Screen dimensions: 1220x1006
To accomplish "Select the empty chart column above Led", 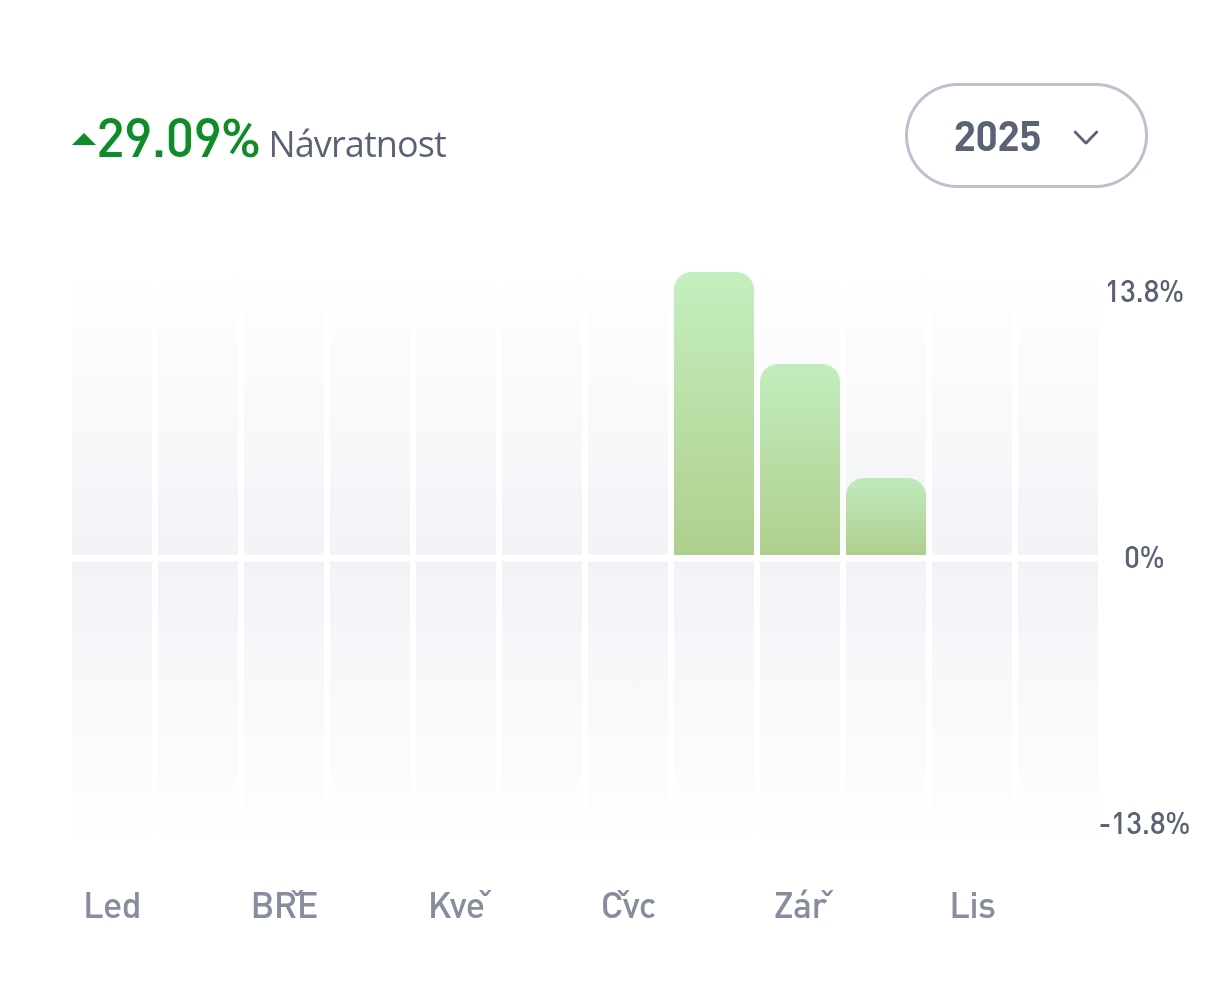I will [x=112, y=420].
